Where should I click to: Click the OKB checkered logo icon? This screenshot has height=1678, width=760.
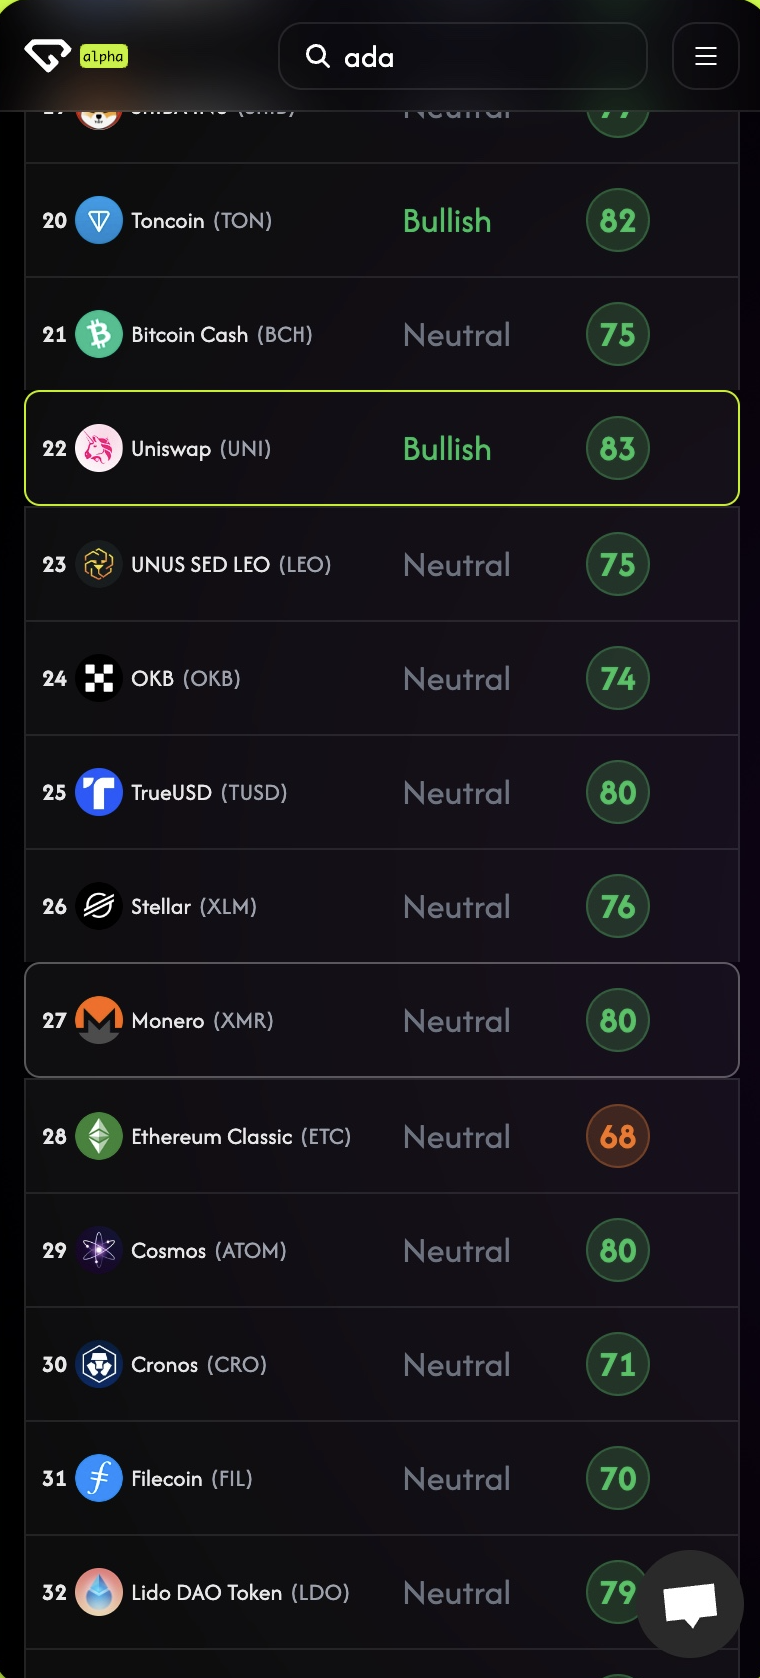tap(99, 679)
